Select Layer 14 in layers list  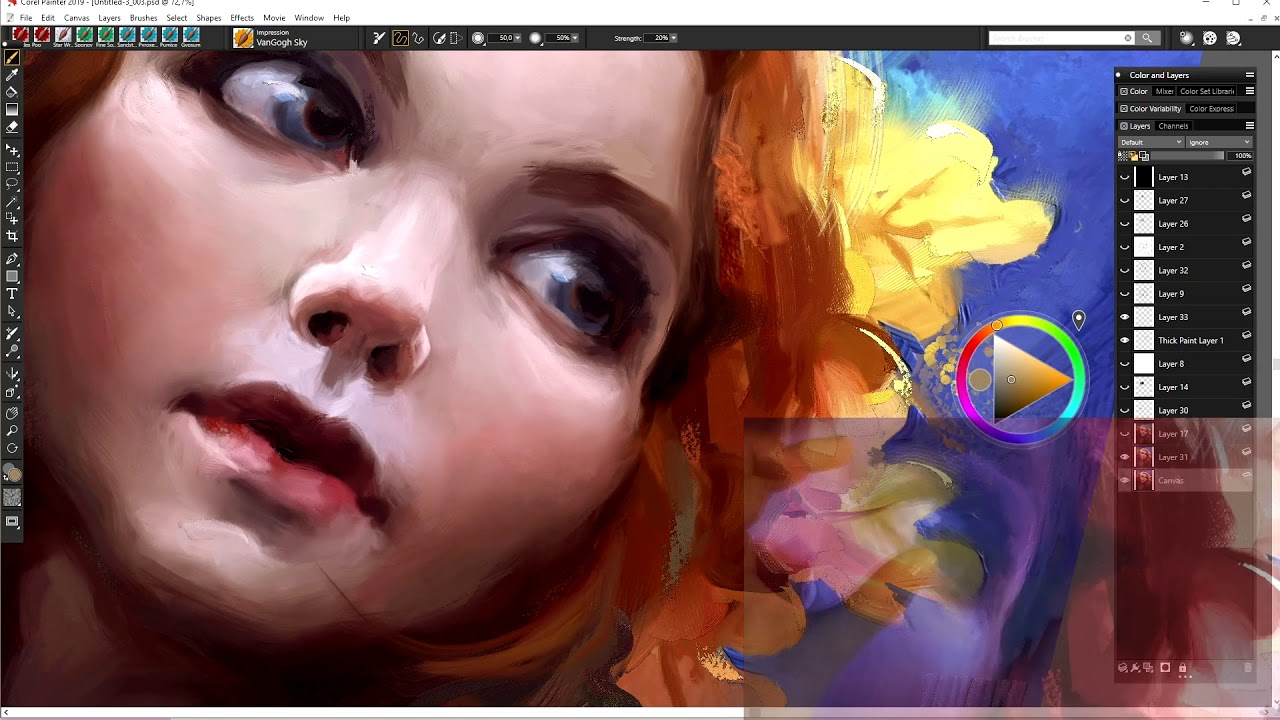[x=1185, y=387]
